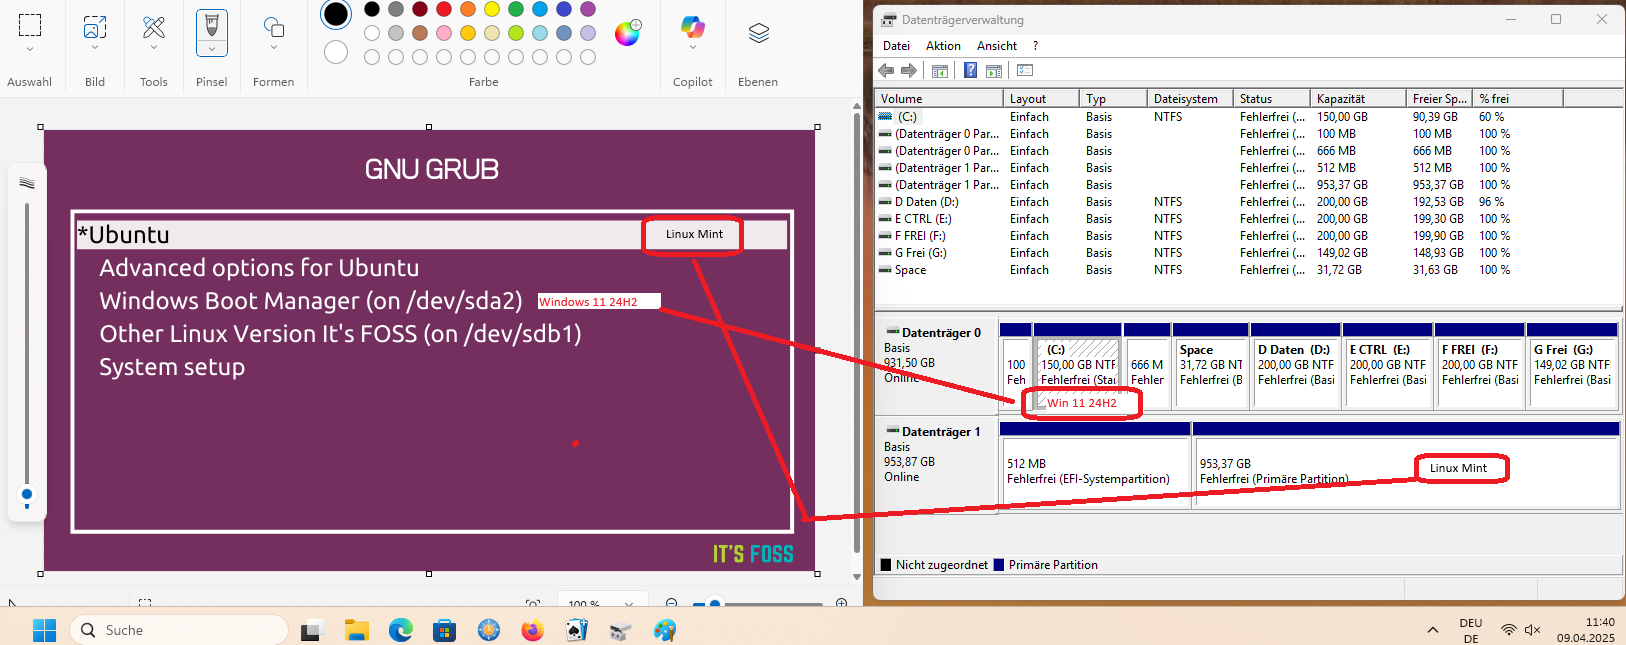Select the Auswahl selection tool in Paint
The width and height of the screenshot is (1626, 645).
point(30,26)
